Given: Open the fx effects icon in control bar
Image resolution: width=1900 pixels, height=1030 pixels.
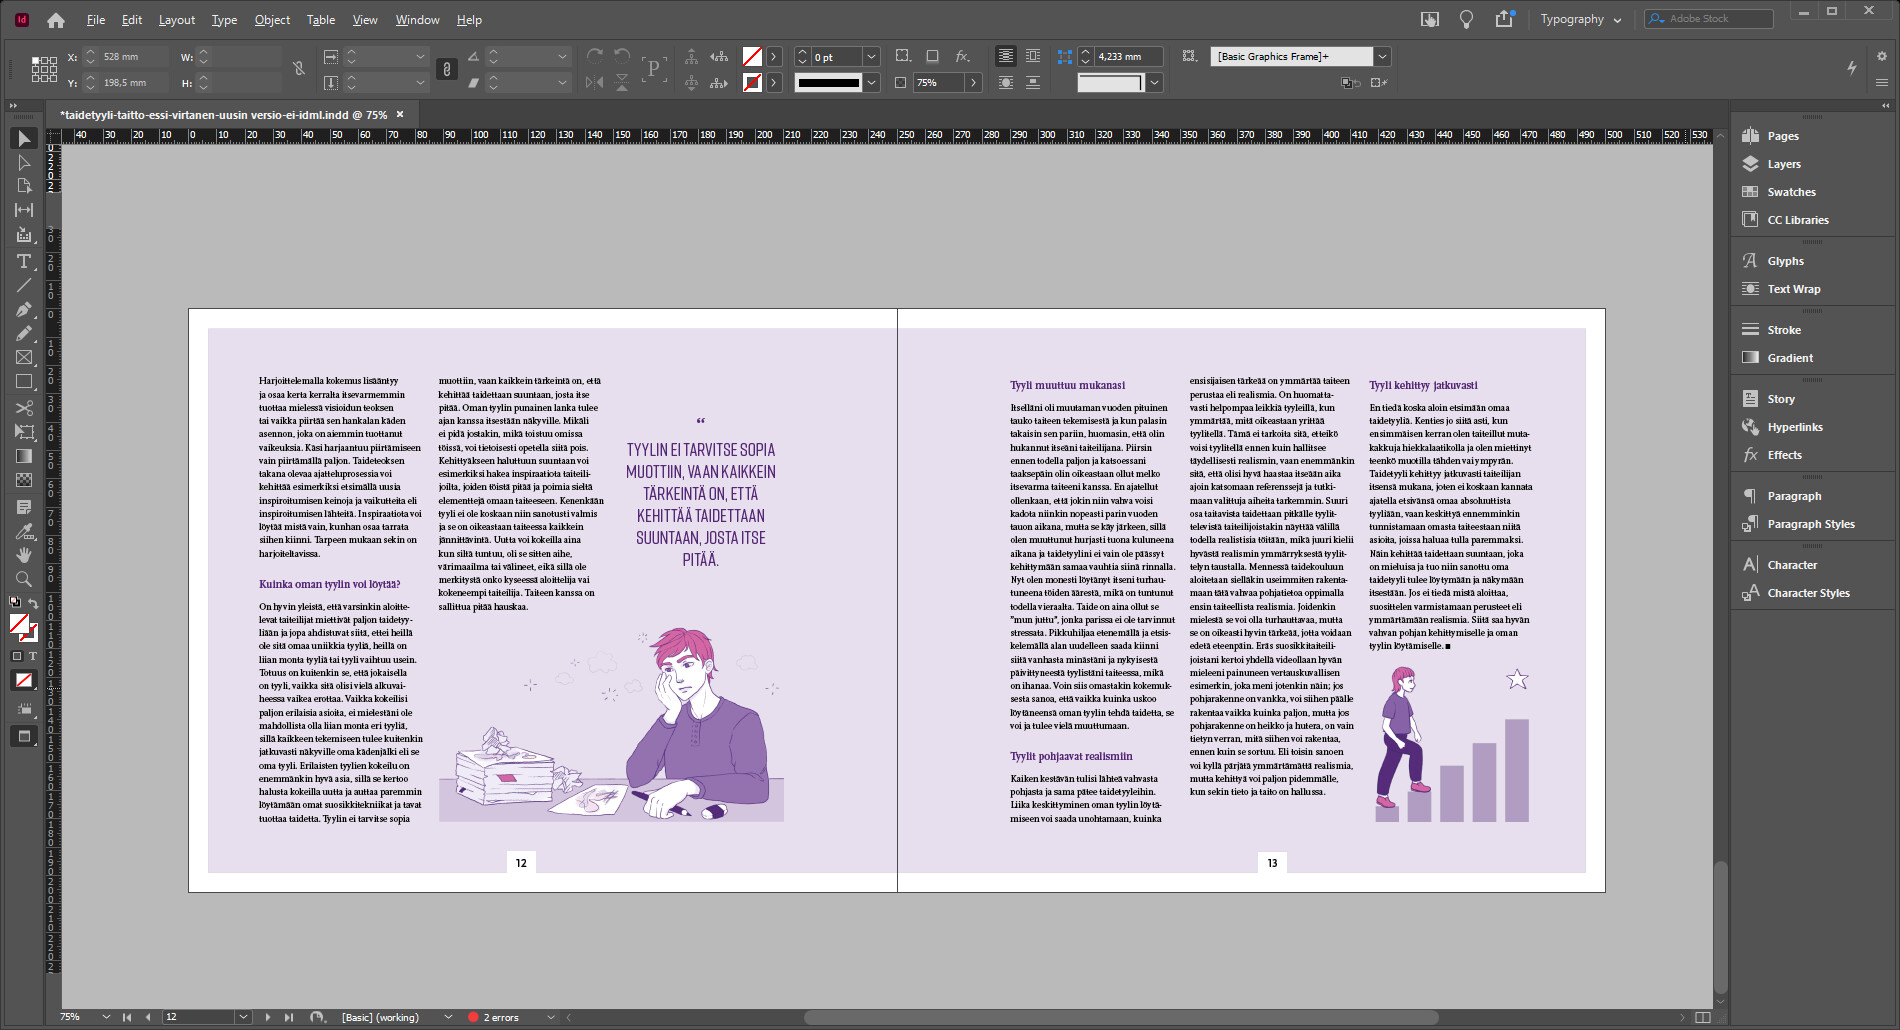Looking at the screenshot, I should tap(962, 56).
